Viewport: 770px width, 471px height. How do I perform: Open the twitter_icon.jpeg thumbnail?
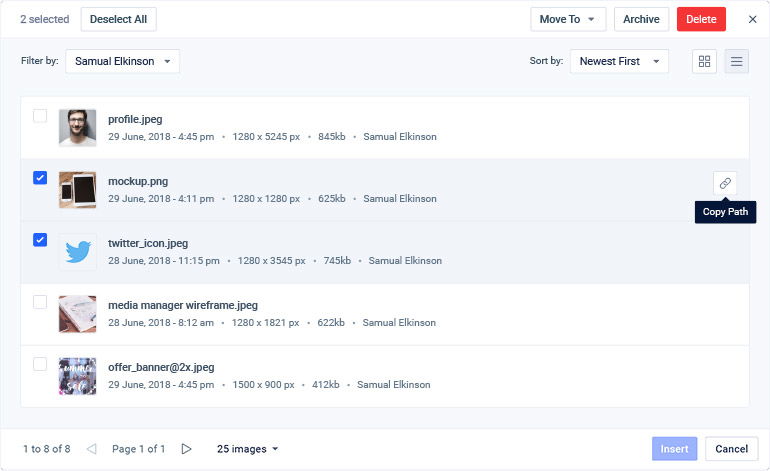(x=78, y=252)
